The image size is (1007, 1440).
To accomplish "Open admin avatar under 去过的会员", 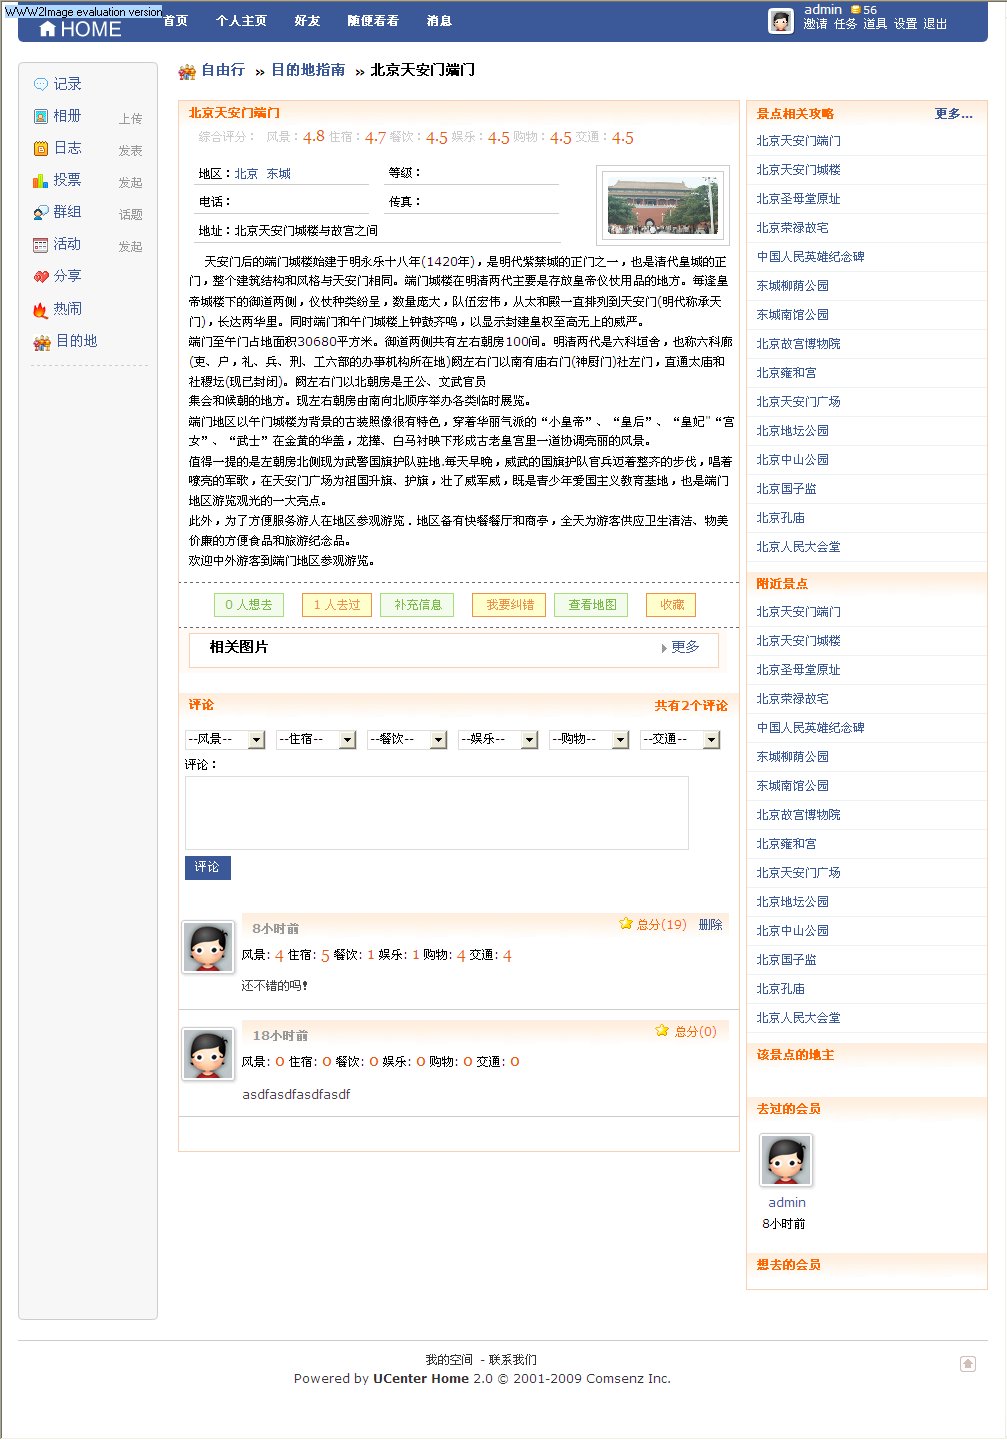I will (x=786, y=1160).
